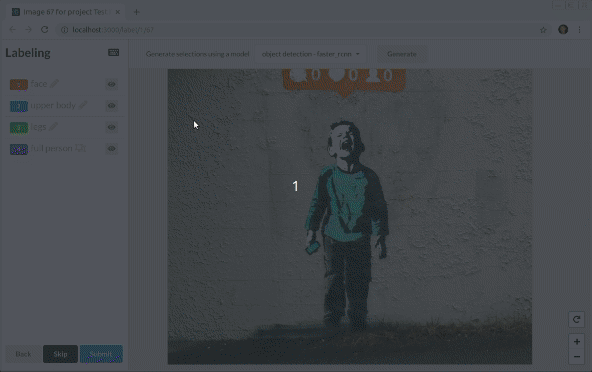Click the face label text
Screen dimensions: 592x372
click(39, 83)
